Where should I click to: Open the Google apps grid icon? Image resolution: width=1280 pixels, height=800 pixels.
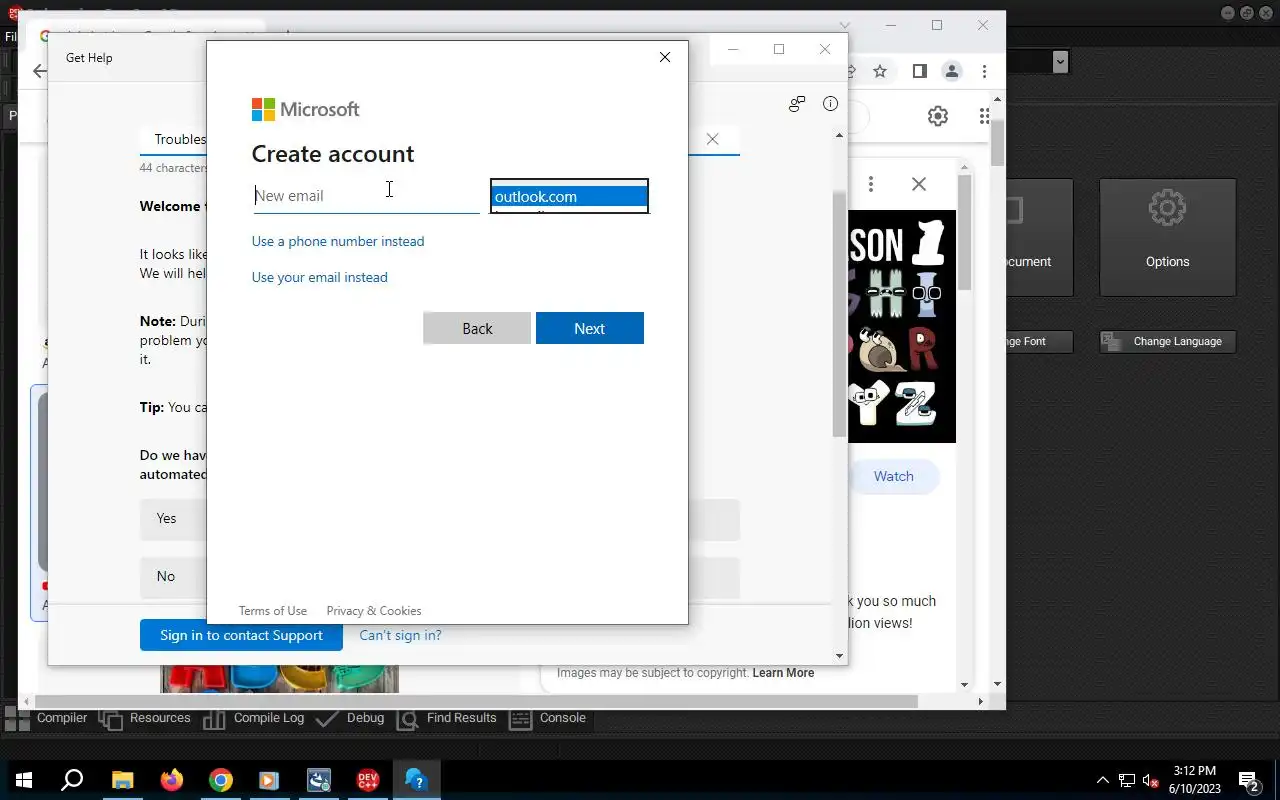(986, 116)
